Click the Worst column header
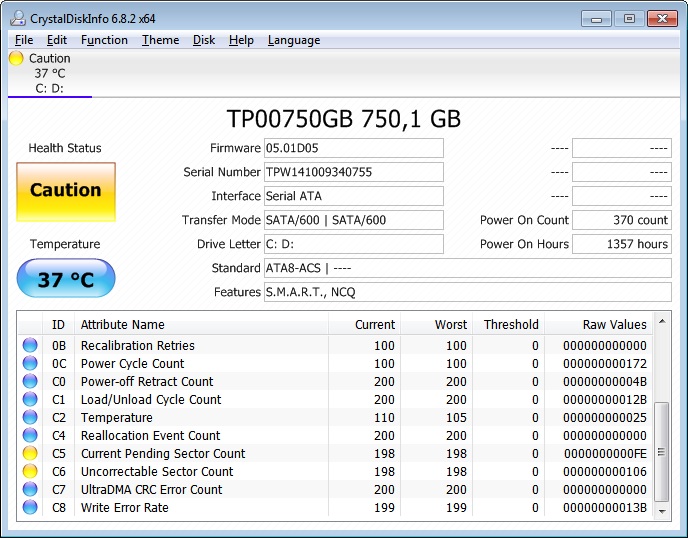Viewport: 688px width, 538px height. 437,324
